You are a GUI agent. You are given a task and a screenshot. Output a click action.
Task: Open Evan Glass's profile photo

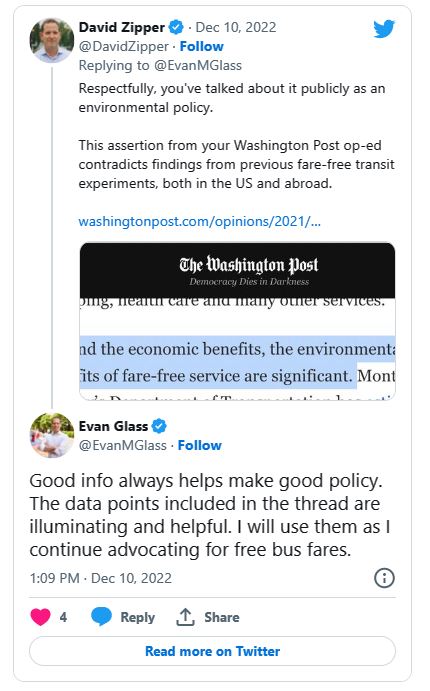(52, 435)
